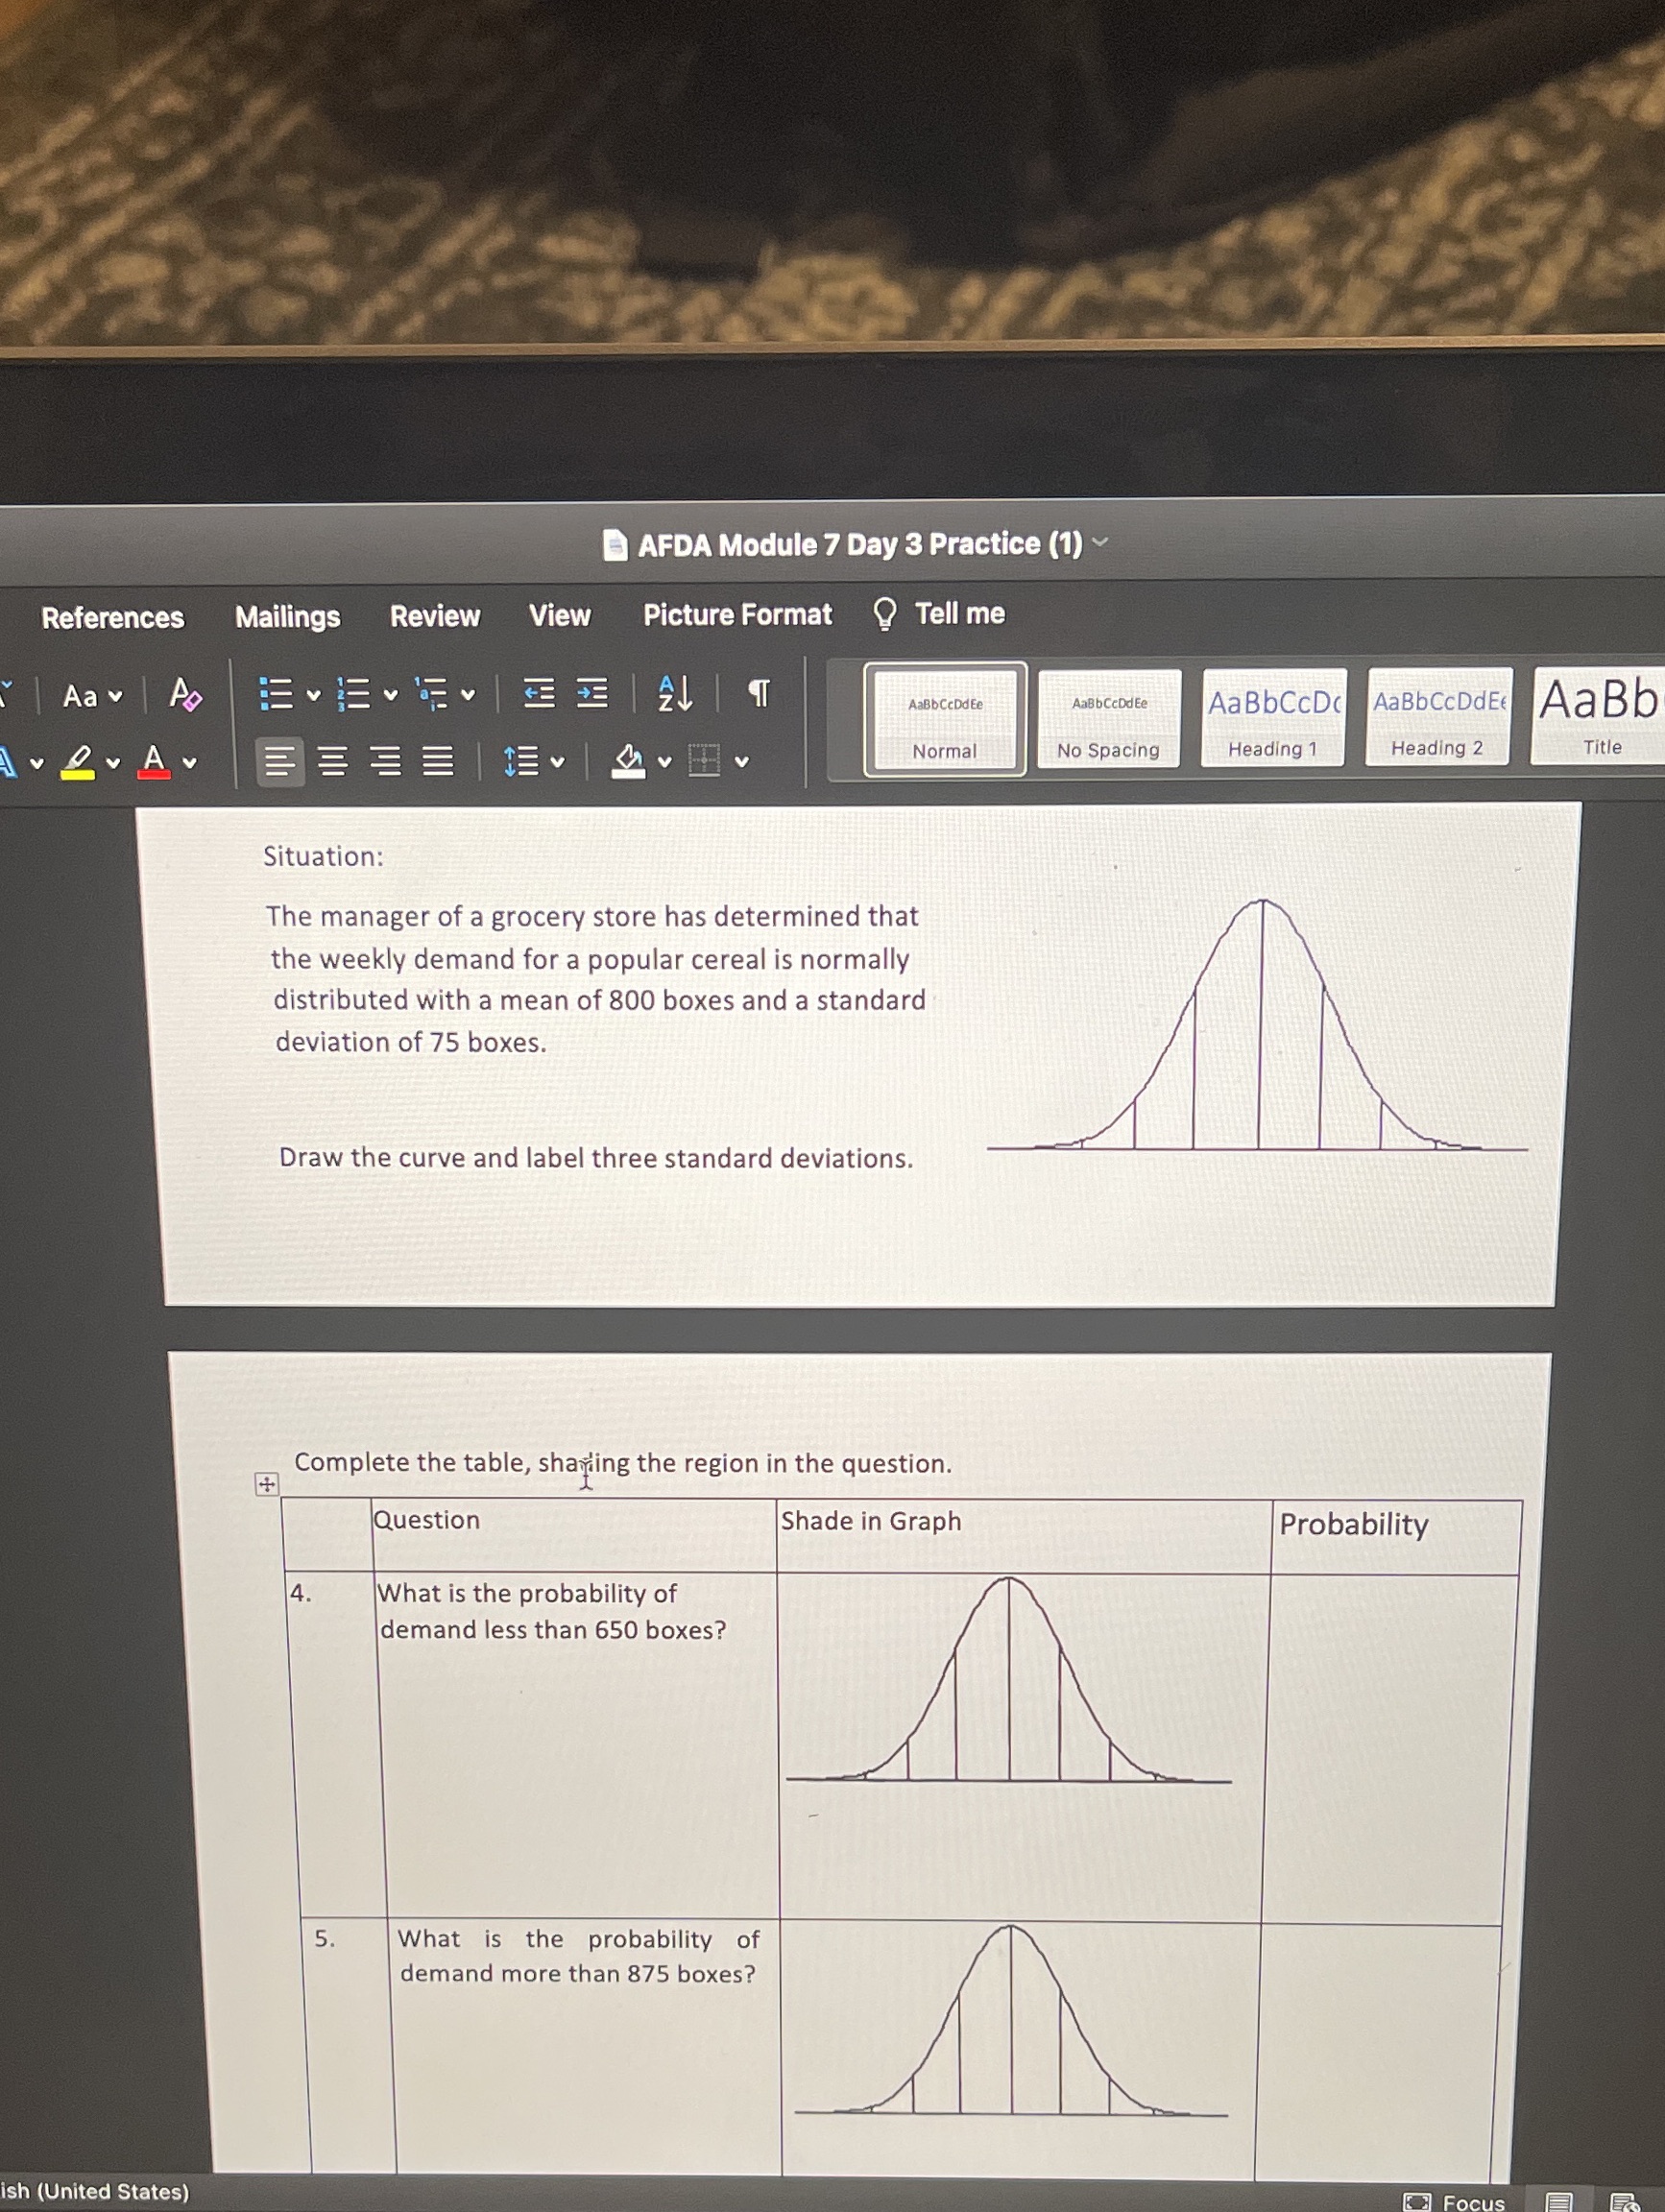This screenshot has height=2212, width=1665.
Task: Open the Picture Format tab
Action: coord(737,614)
